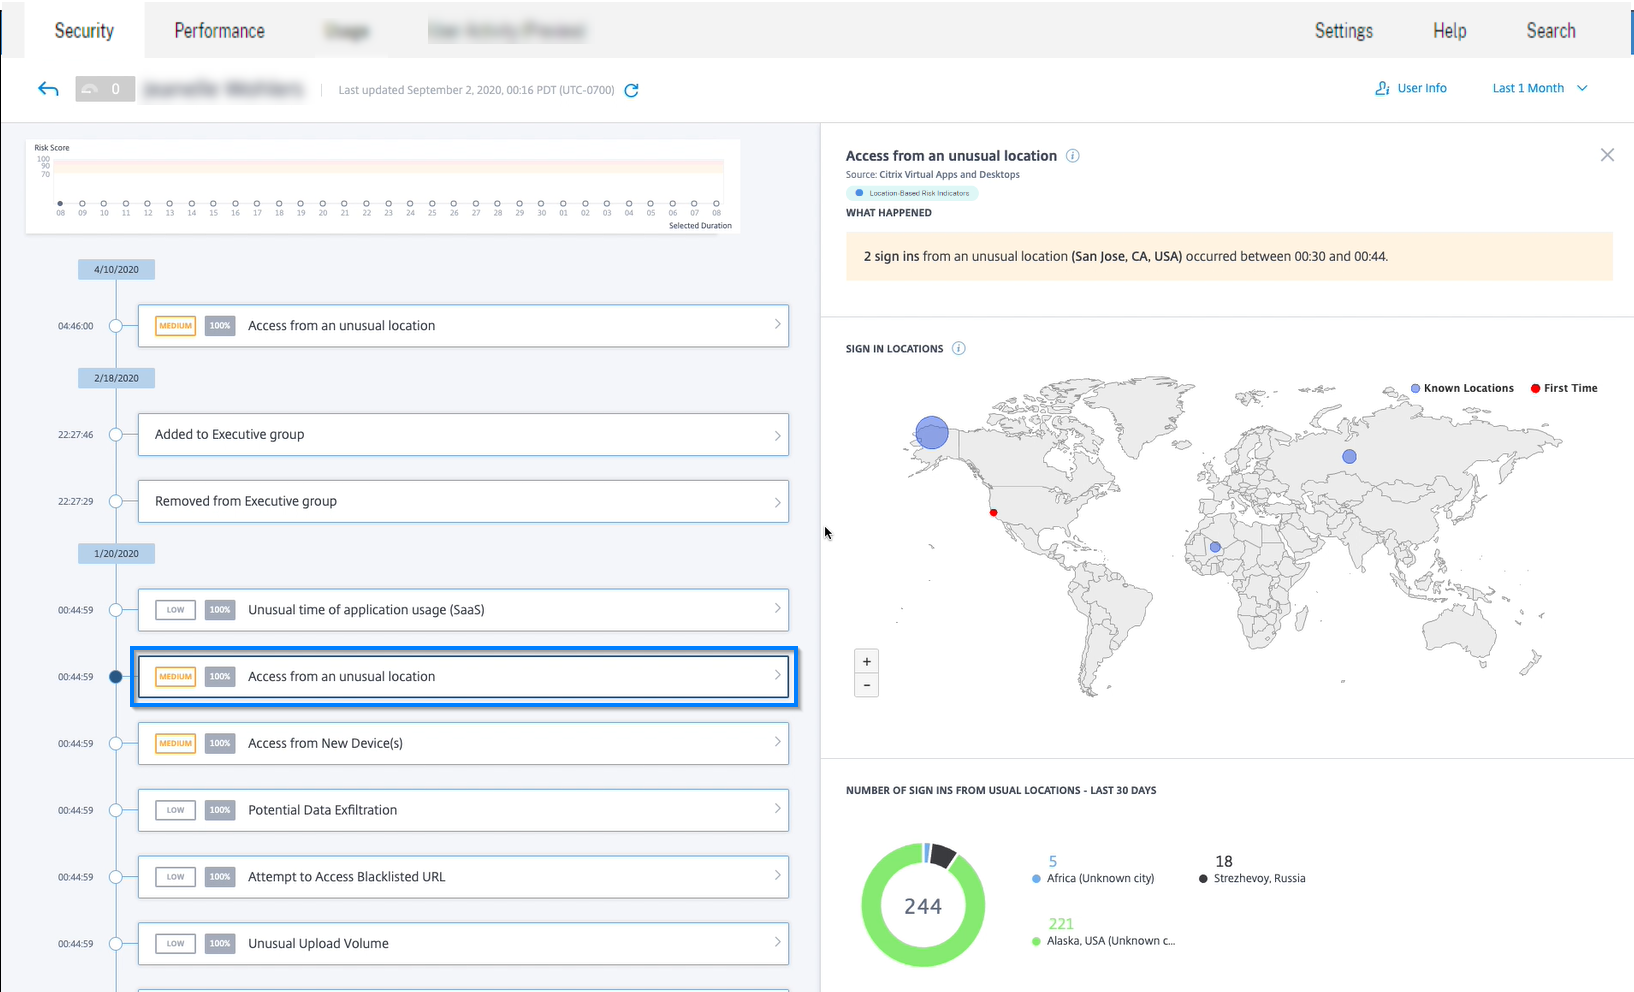Screen dimensions: 1634x992
Task: Open the Help menu
Action: pyautogui.click(x=1449, y=31)
